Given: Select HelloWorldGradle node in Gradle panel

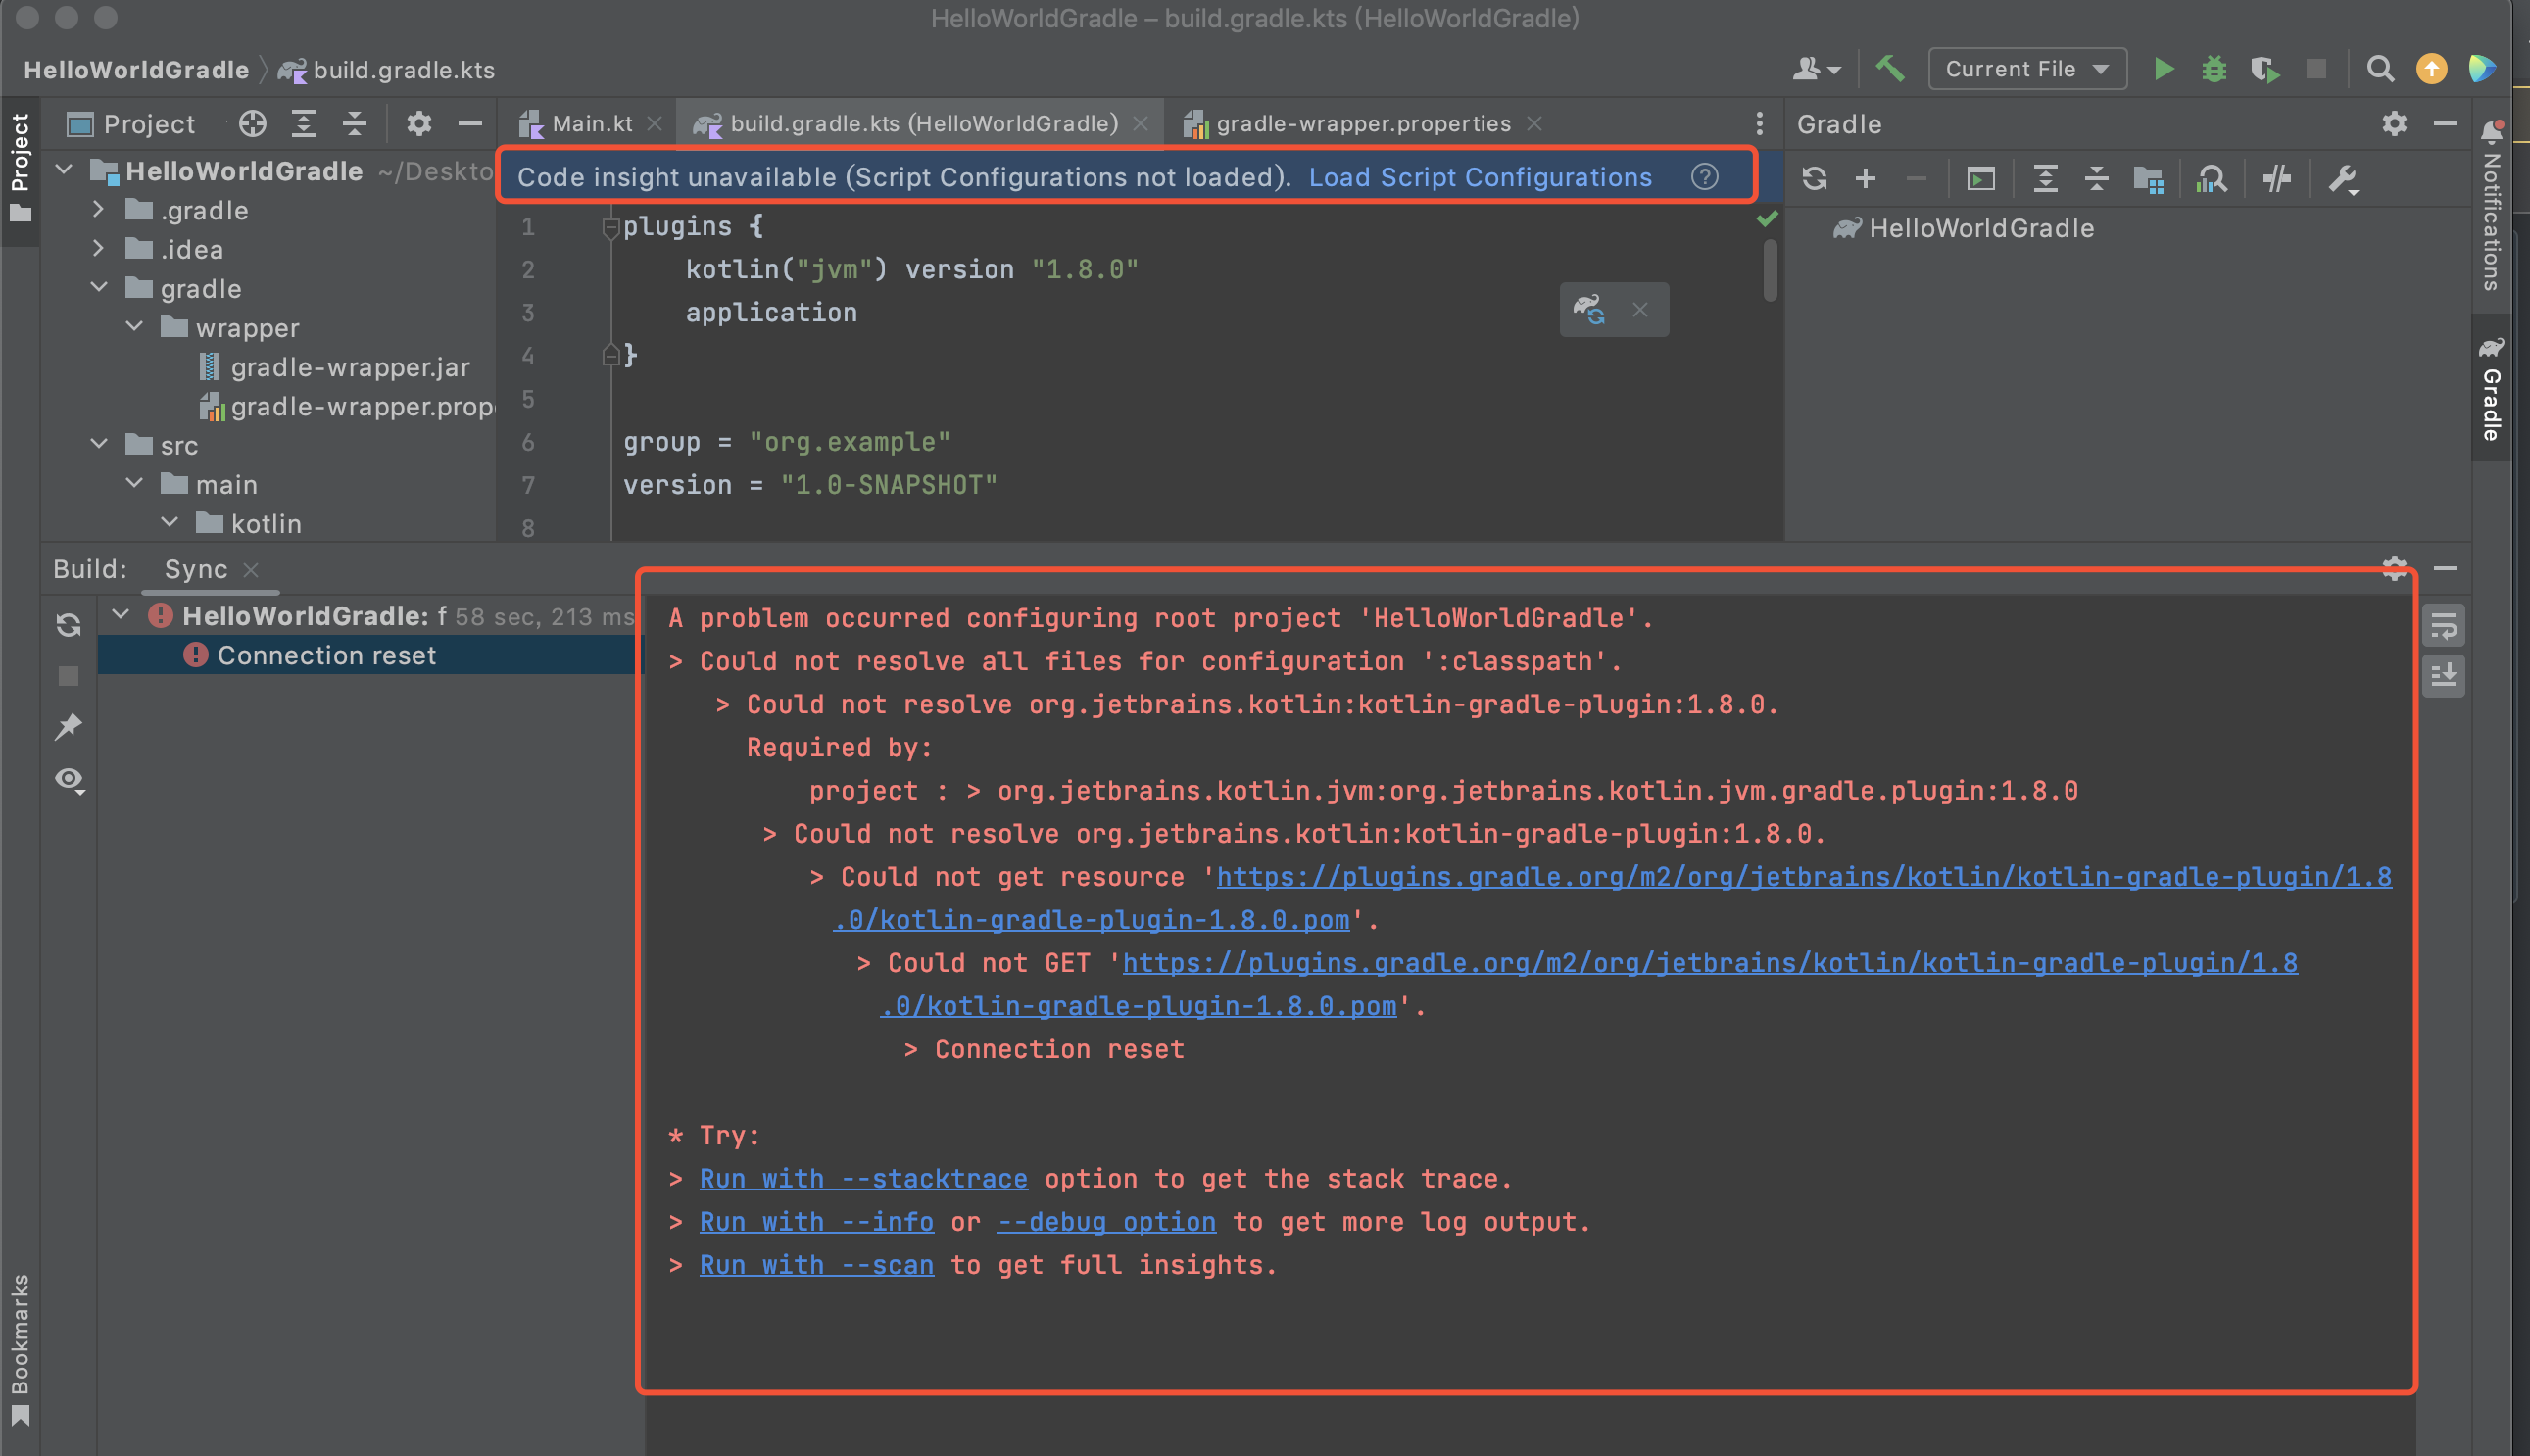Looking at the screenshot, I should pos(1962,228).
